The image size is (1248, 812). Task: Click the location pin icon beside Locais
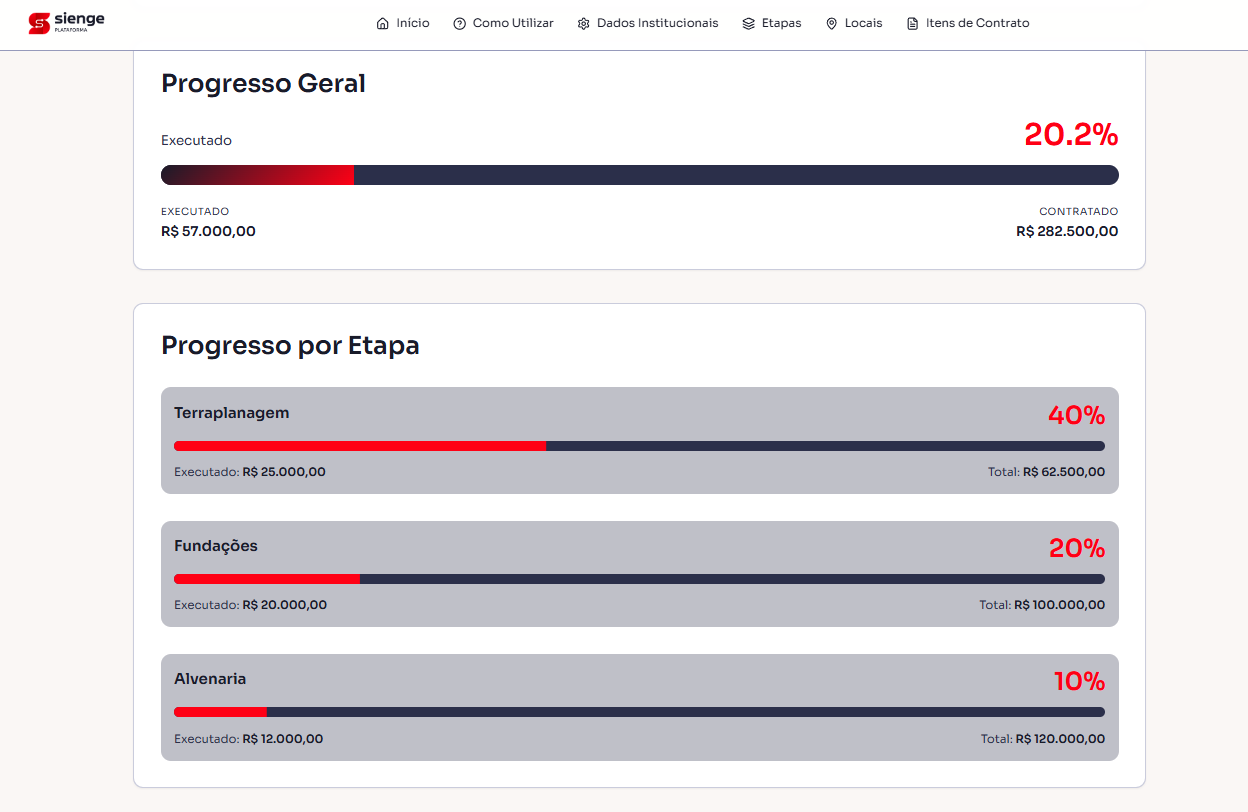831,23
